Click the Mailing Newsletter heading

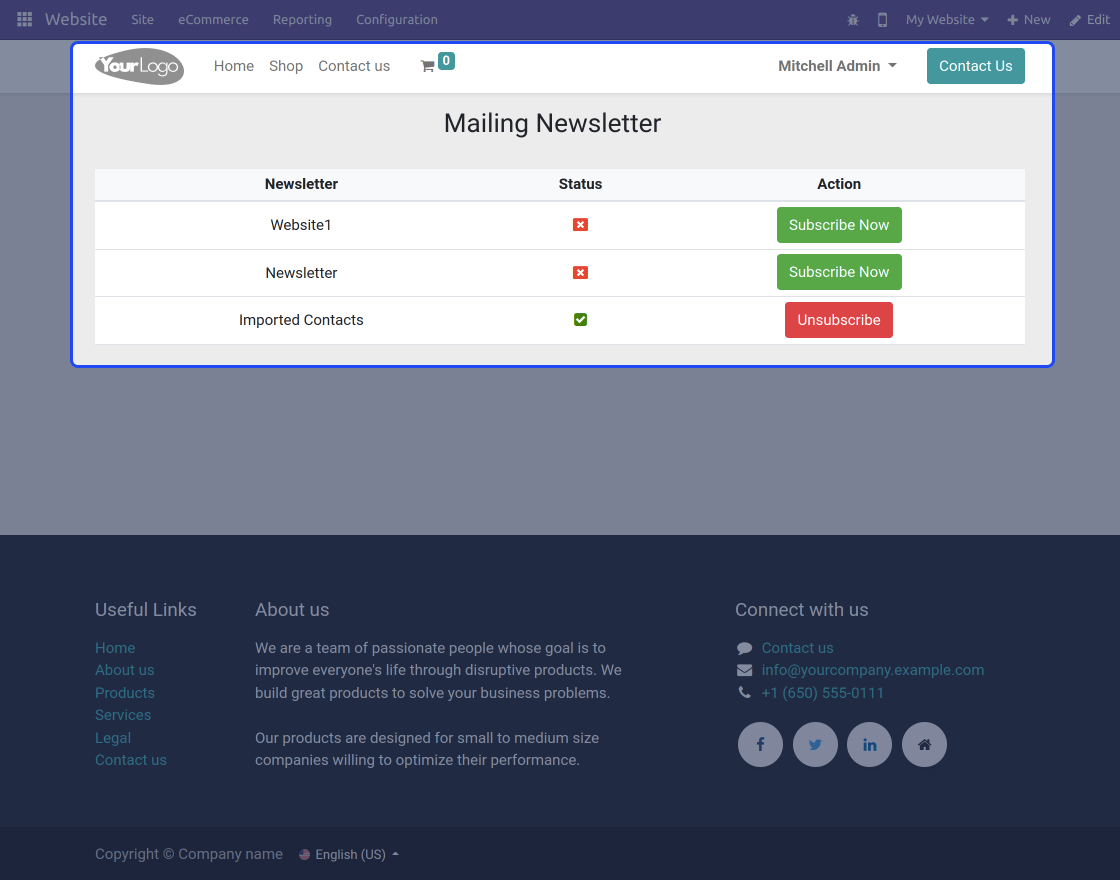pos(552,123)
